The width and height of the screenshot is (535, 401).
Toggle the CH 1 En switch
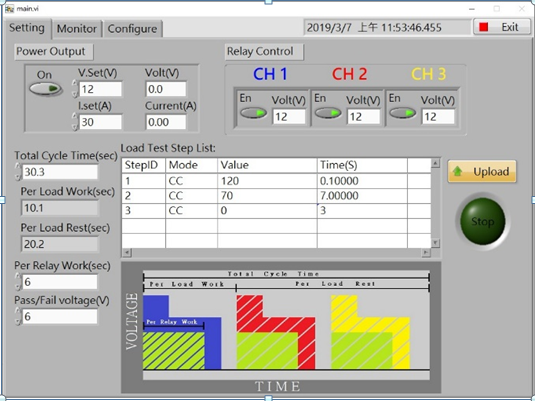pyautogui.click(x=253, y=113)
